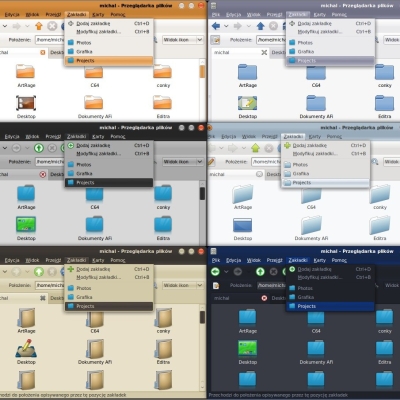The height and width of the screenshot is (400, 400).
Task: Open Widok ikon dropdown in orange window
Action: click(x=183, y=40)
